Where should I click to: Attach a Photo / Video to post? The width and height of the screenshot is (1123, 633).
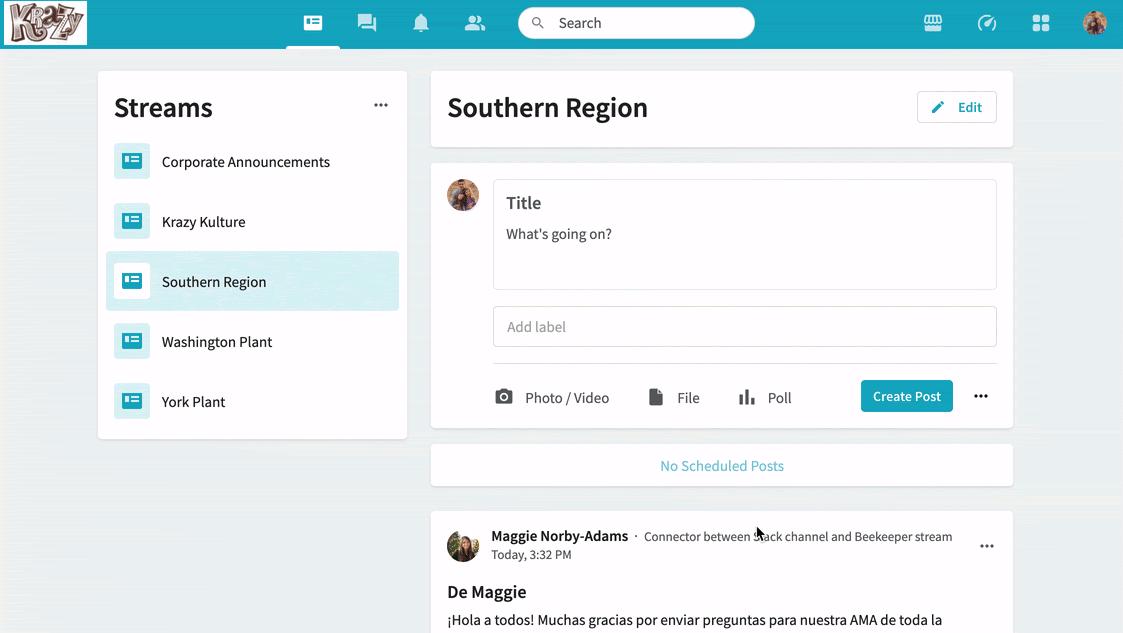click(552, 398)
